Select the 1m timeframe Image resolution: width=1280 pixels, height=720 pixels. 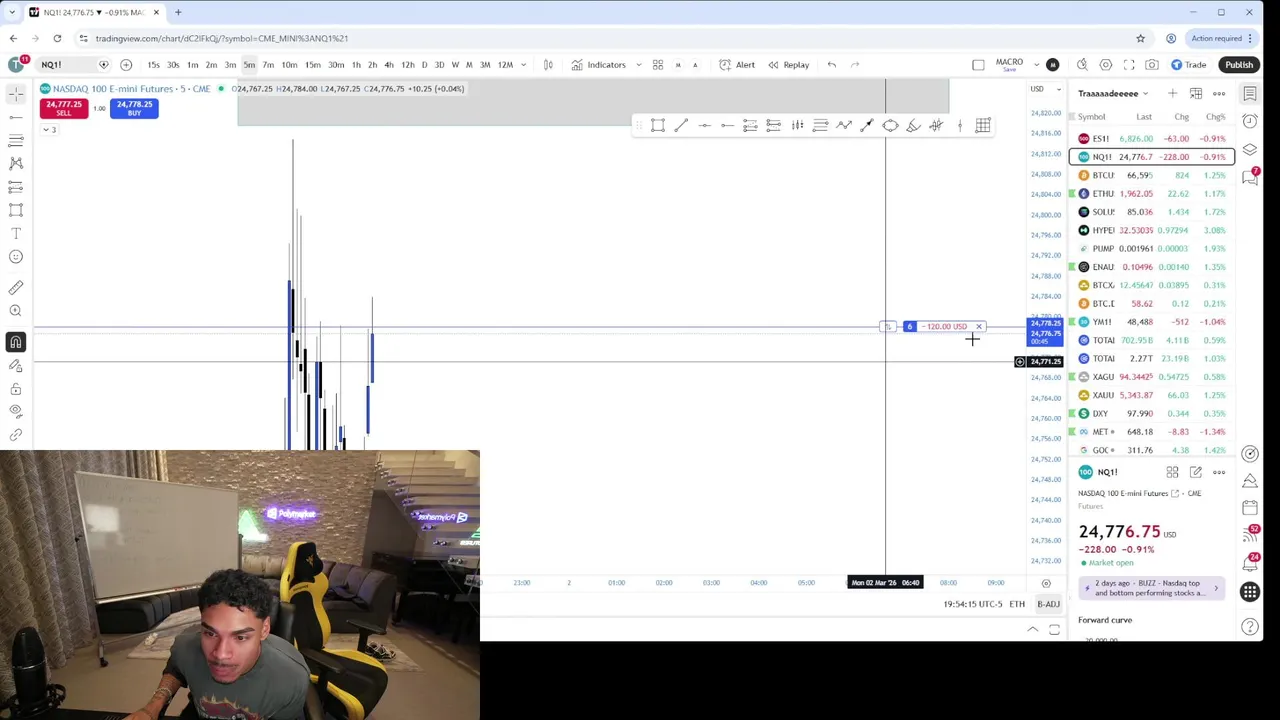(192, 65)
